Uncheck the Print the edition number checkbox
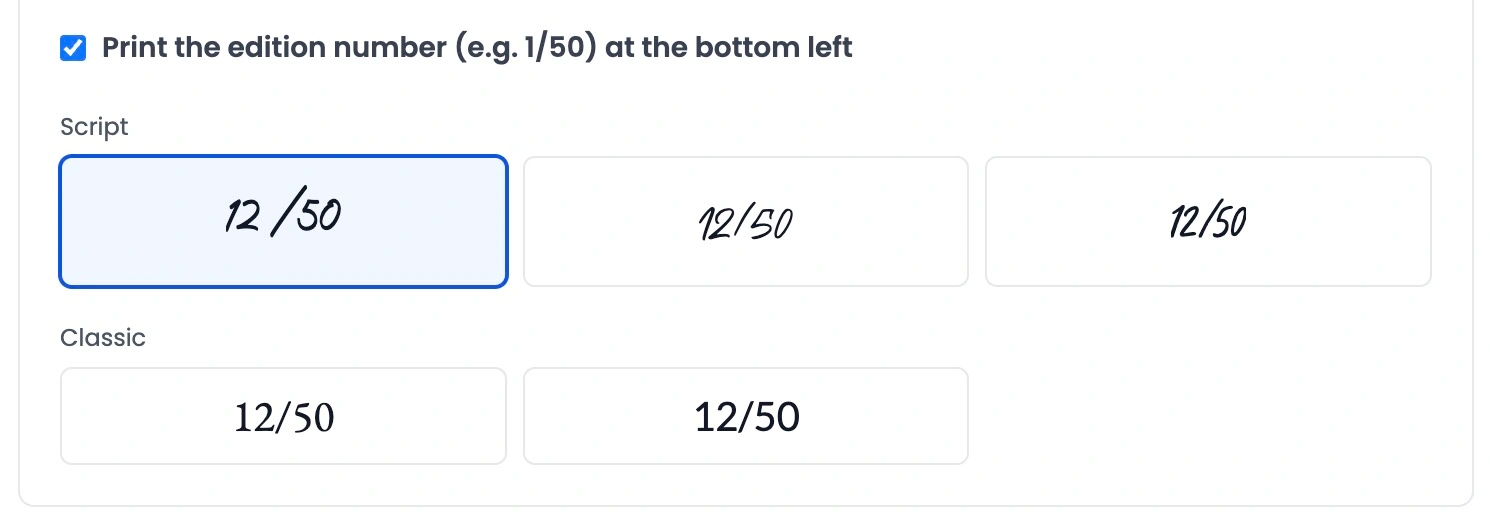Viewport: 1490px width, 518px height. coord(73,48)
